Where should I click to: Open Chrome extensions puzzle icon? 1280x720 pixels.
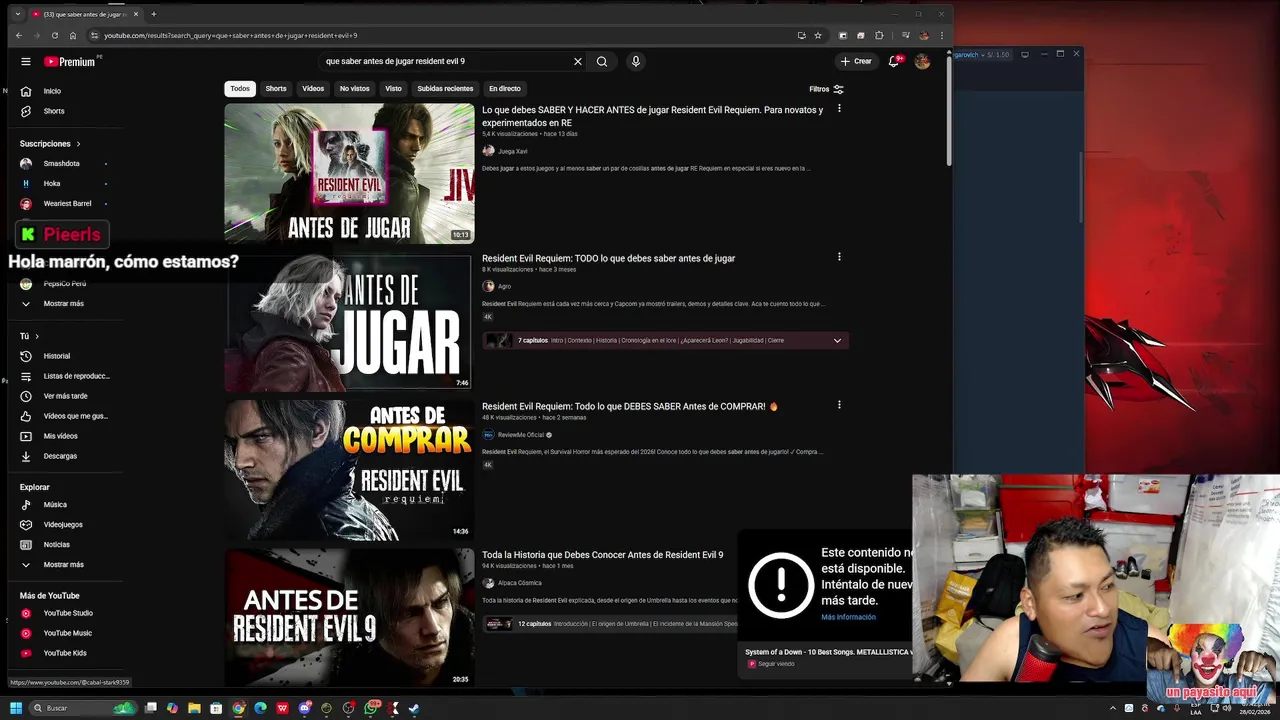click(879, 35)
